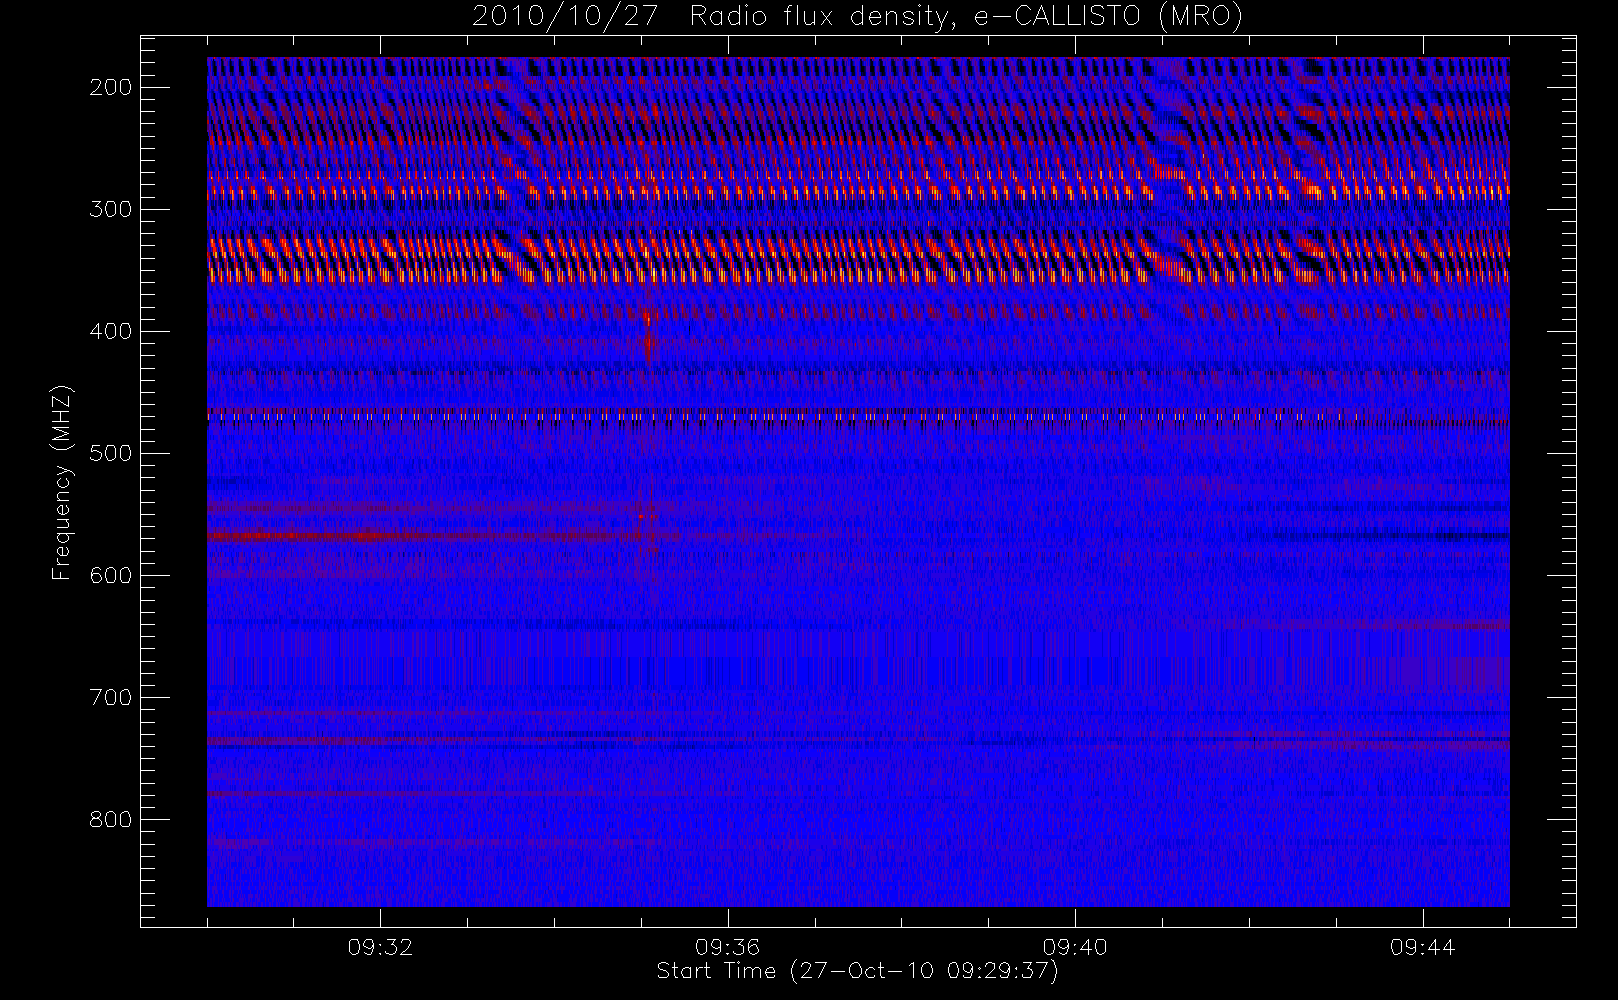Click the 300 frequency tick label
Image resolution: width=1618 pixels, height=1000 pixels.
point(111,209)
